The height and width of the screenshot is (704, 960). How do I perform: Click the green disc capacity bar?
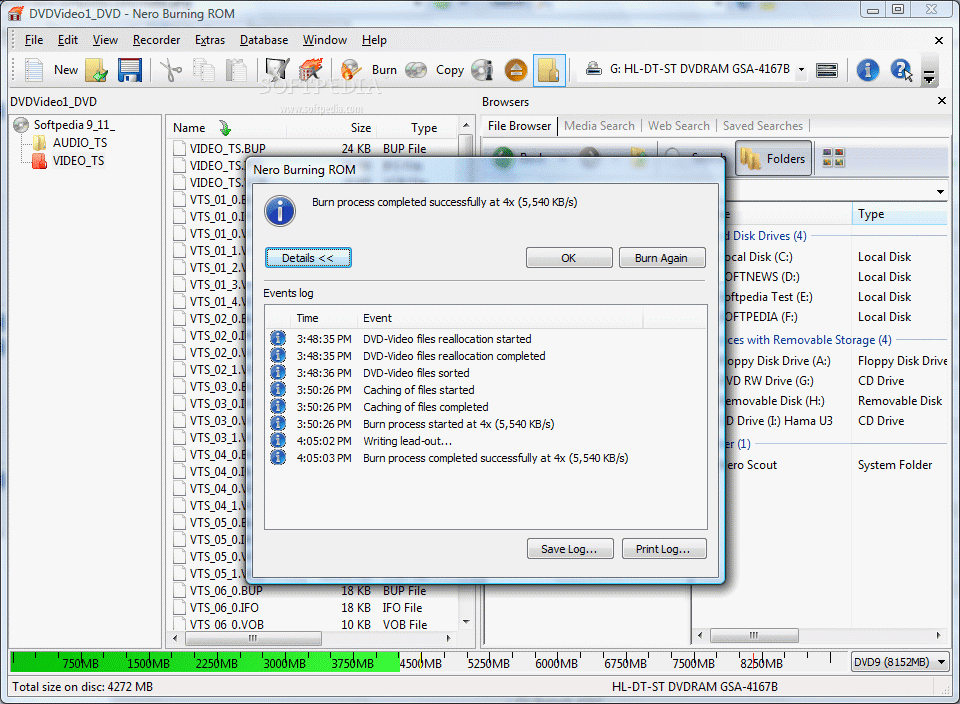point(206,662)
